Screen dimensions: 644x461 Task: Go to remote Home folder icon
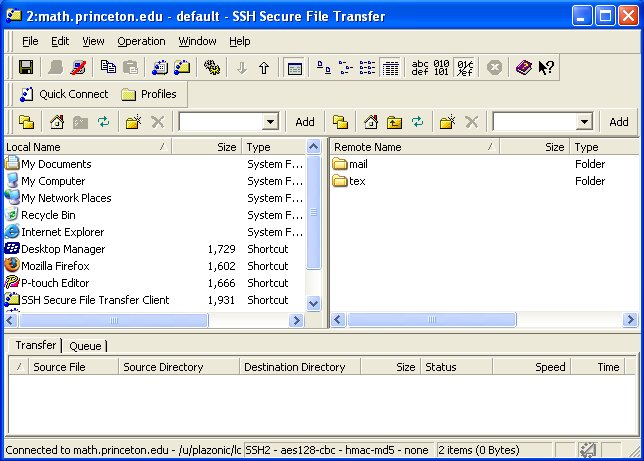coord(371,122)
